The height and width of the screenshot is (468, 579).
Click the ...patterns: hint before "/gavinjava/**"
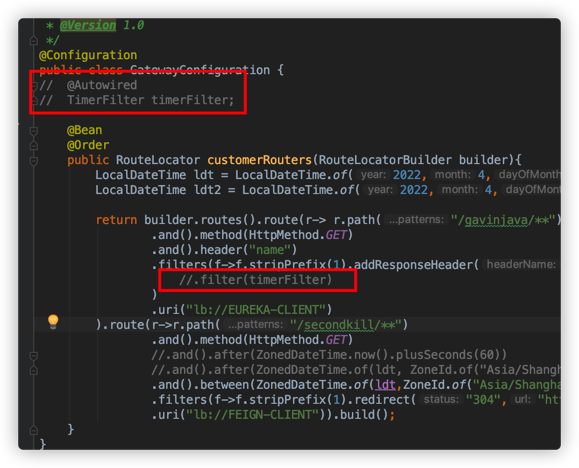tap(416, 220)
